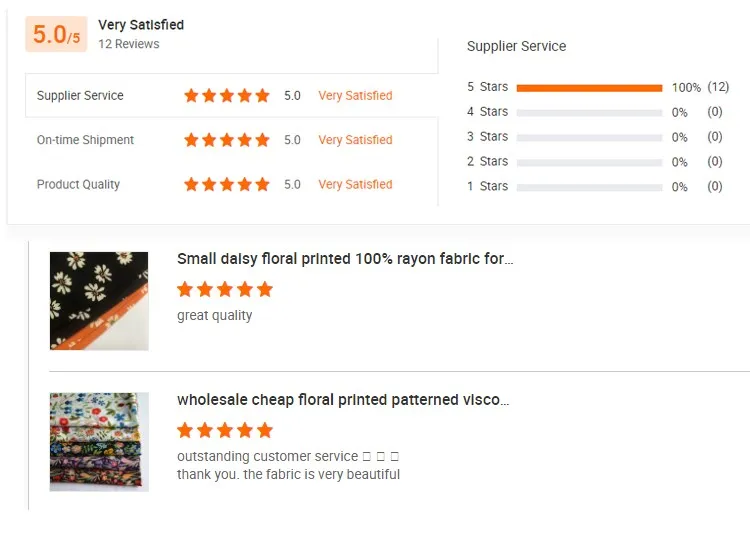Click the Product Quality star rating icons
This screenshot has height=537, width=750.
226,185
